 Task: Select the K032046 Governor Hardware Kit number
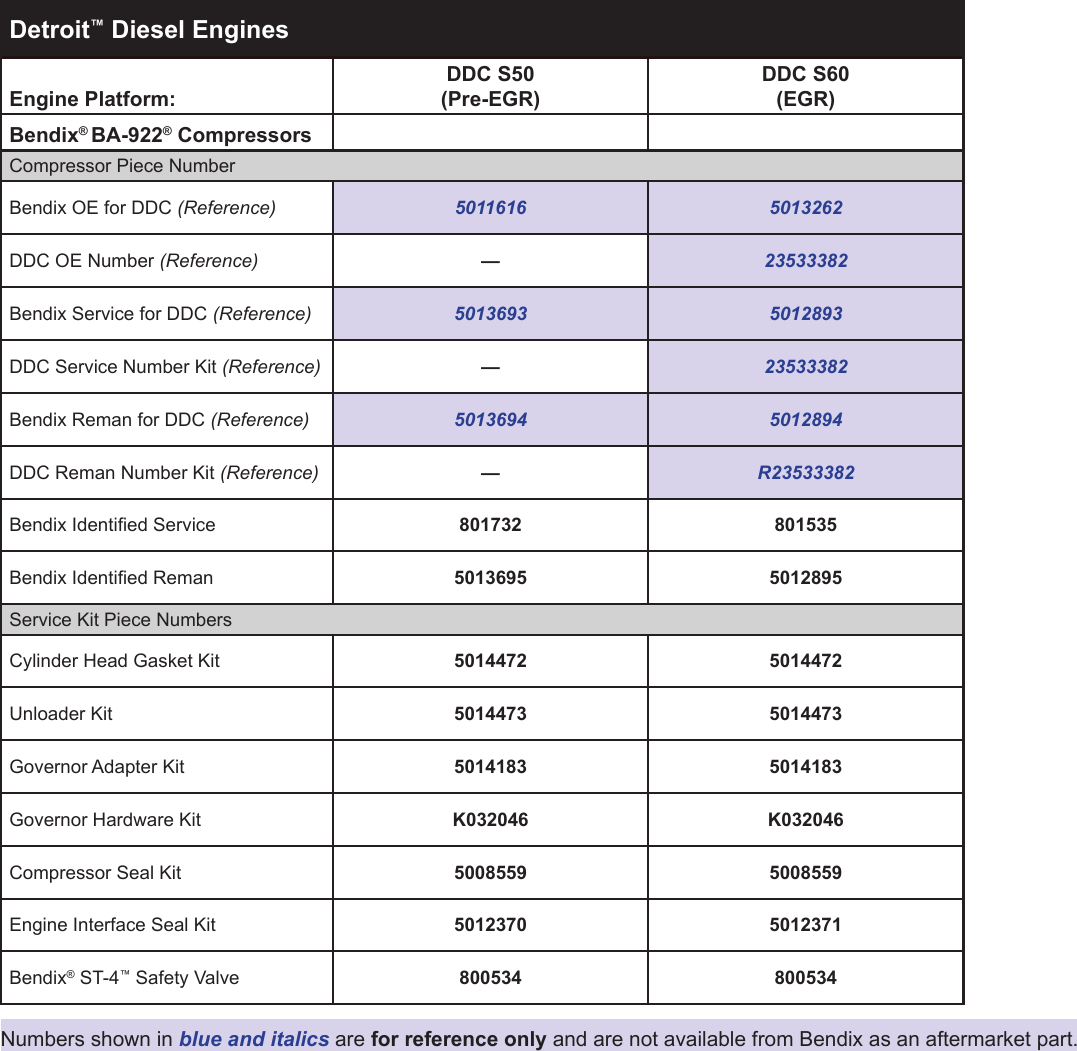tap(490, 819)
